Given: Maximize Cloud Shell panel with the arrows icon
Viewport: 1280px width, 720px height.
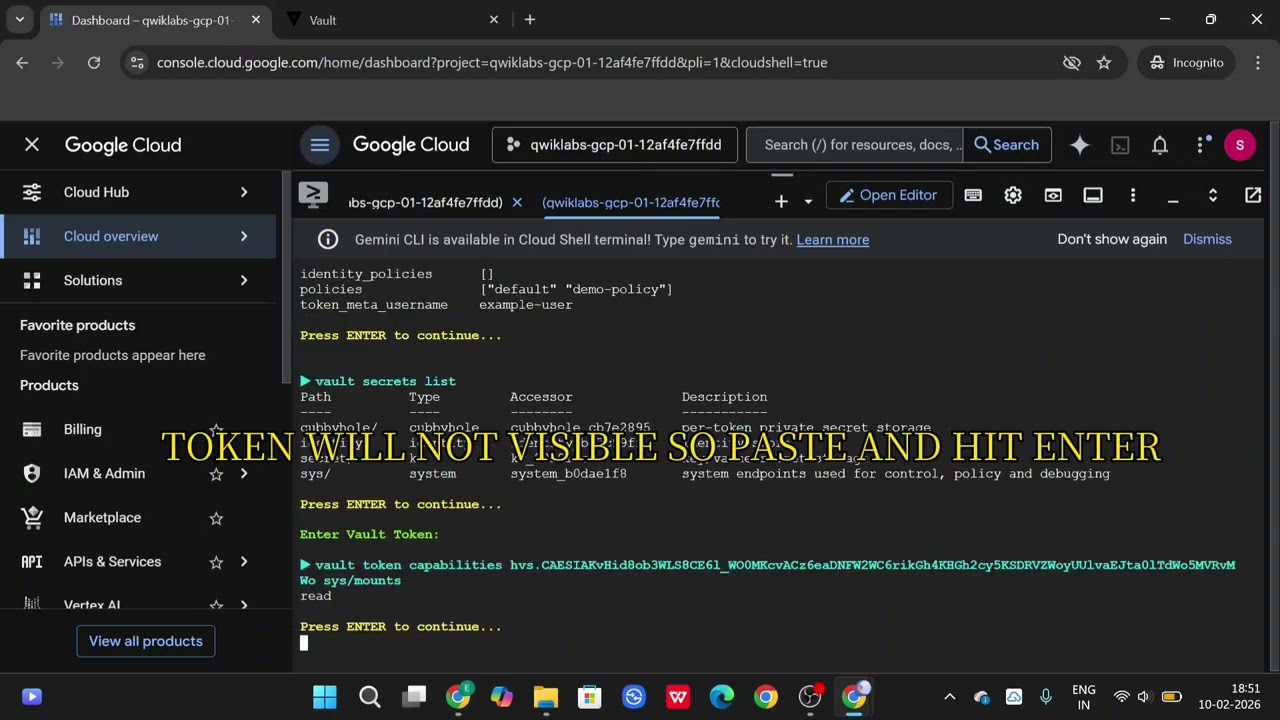Looking at the screenshot, I should tap(1213, 195).
